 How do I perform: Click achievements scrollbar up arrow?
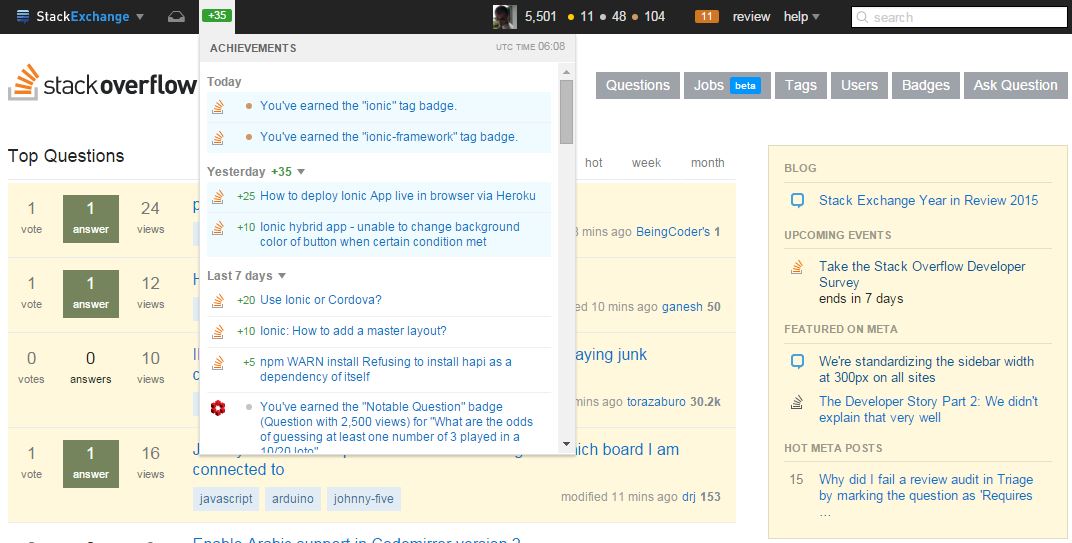click(566, 71)
